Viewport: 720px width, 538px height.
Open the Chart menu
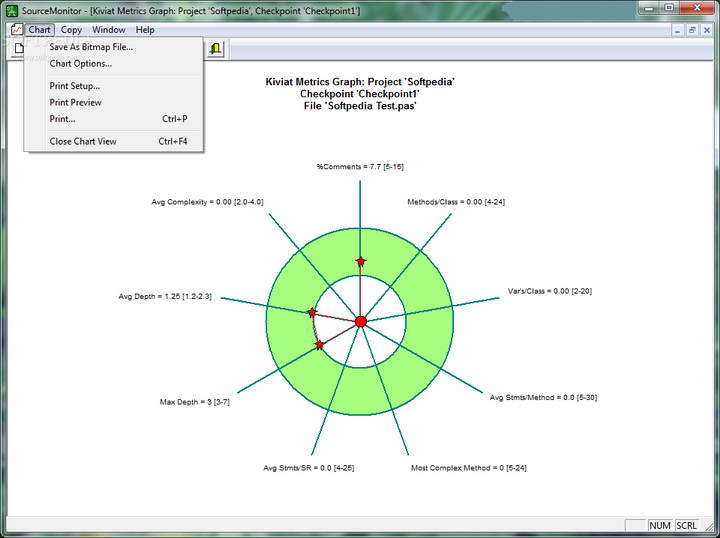coord(39,30)
